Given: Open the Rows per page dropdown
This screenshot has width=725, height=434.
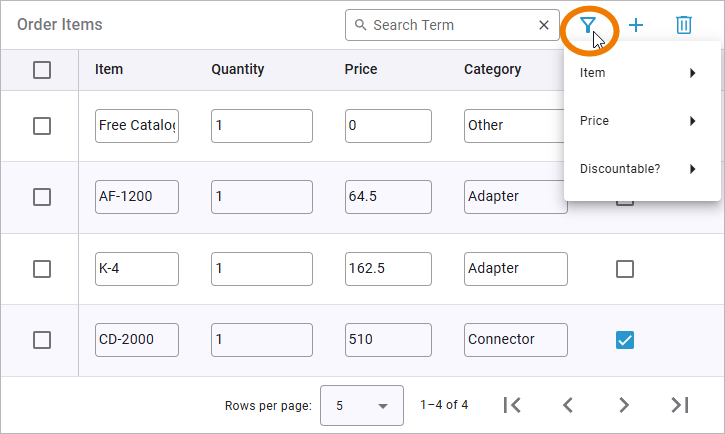Looking at the screenshot, I should pos(361,406).
